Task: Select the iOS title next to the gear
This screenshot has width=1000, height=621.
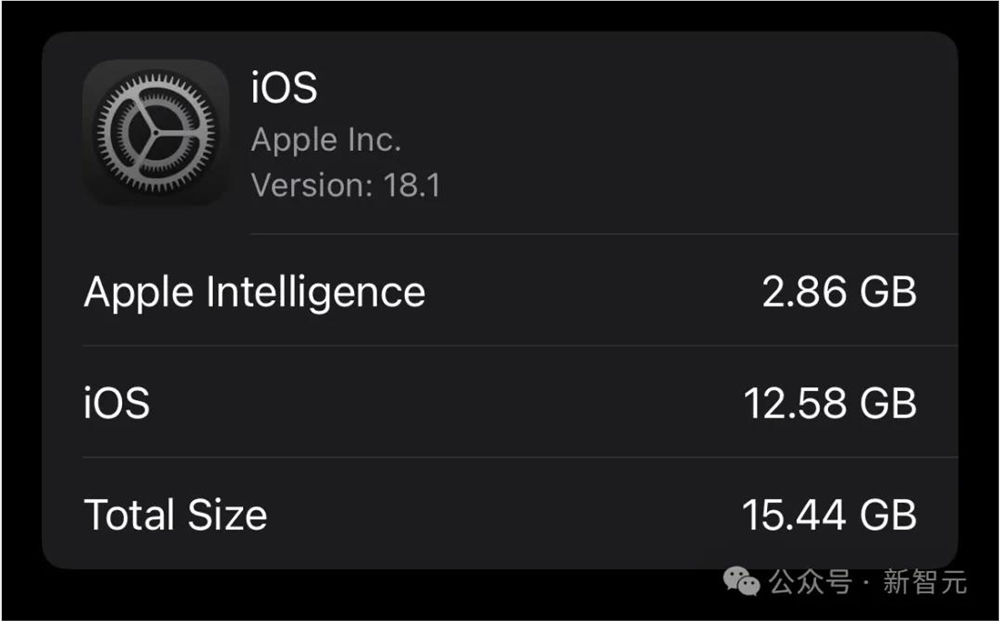Action: (x=284, y=87)
